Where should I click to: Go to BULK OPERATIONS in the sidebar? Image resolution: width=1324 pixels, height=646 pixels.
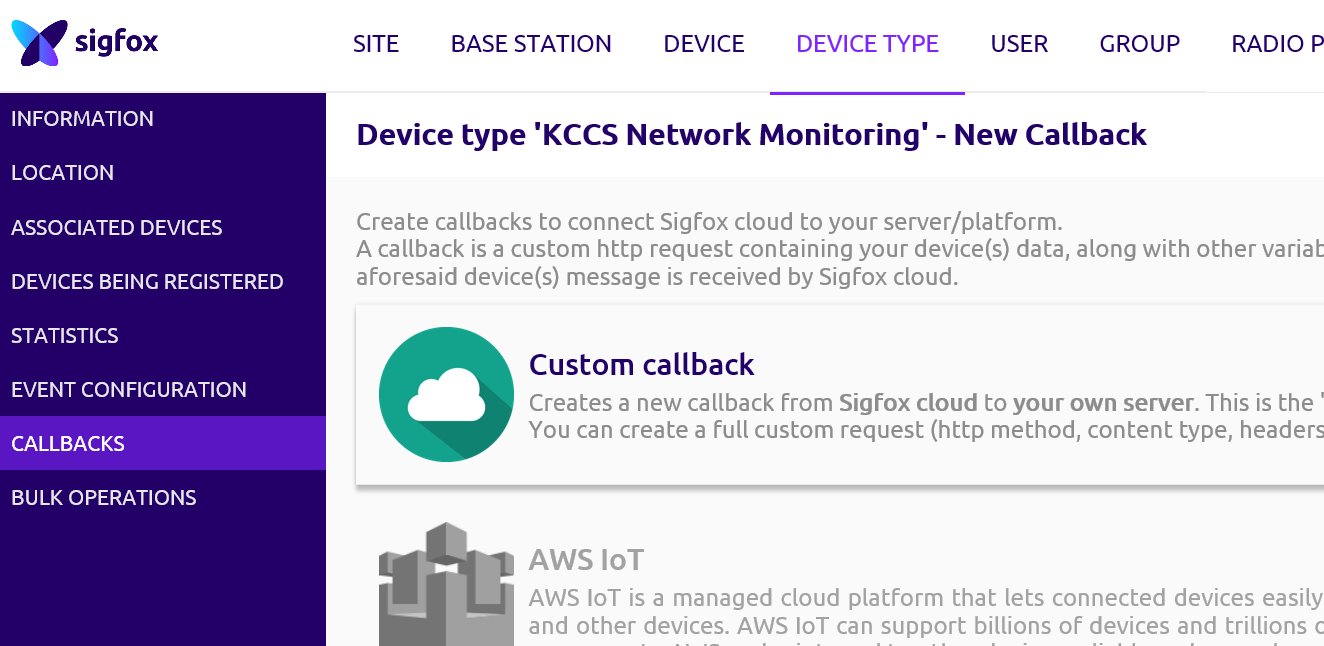point(103,498)
